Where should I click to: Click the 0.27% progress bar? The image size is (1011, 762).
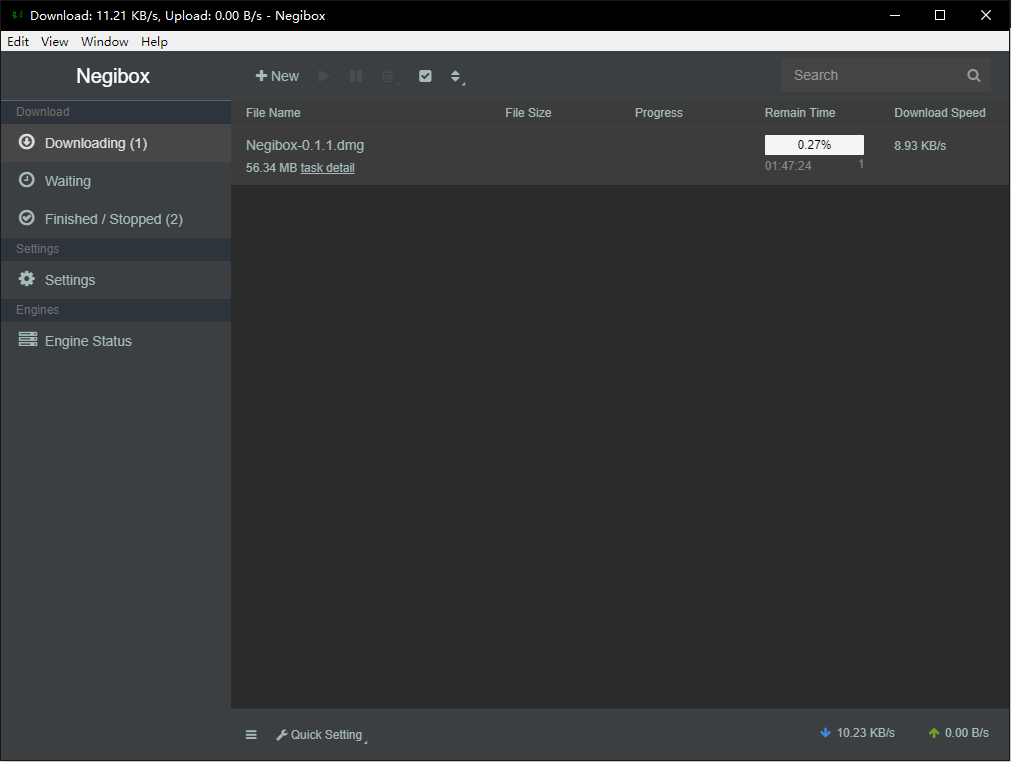814,145
